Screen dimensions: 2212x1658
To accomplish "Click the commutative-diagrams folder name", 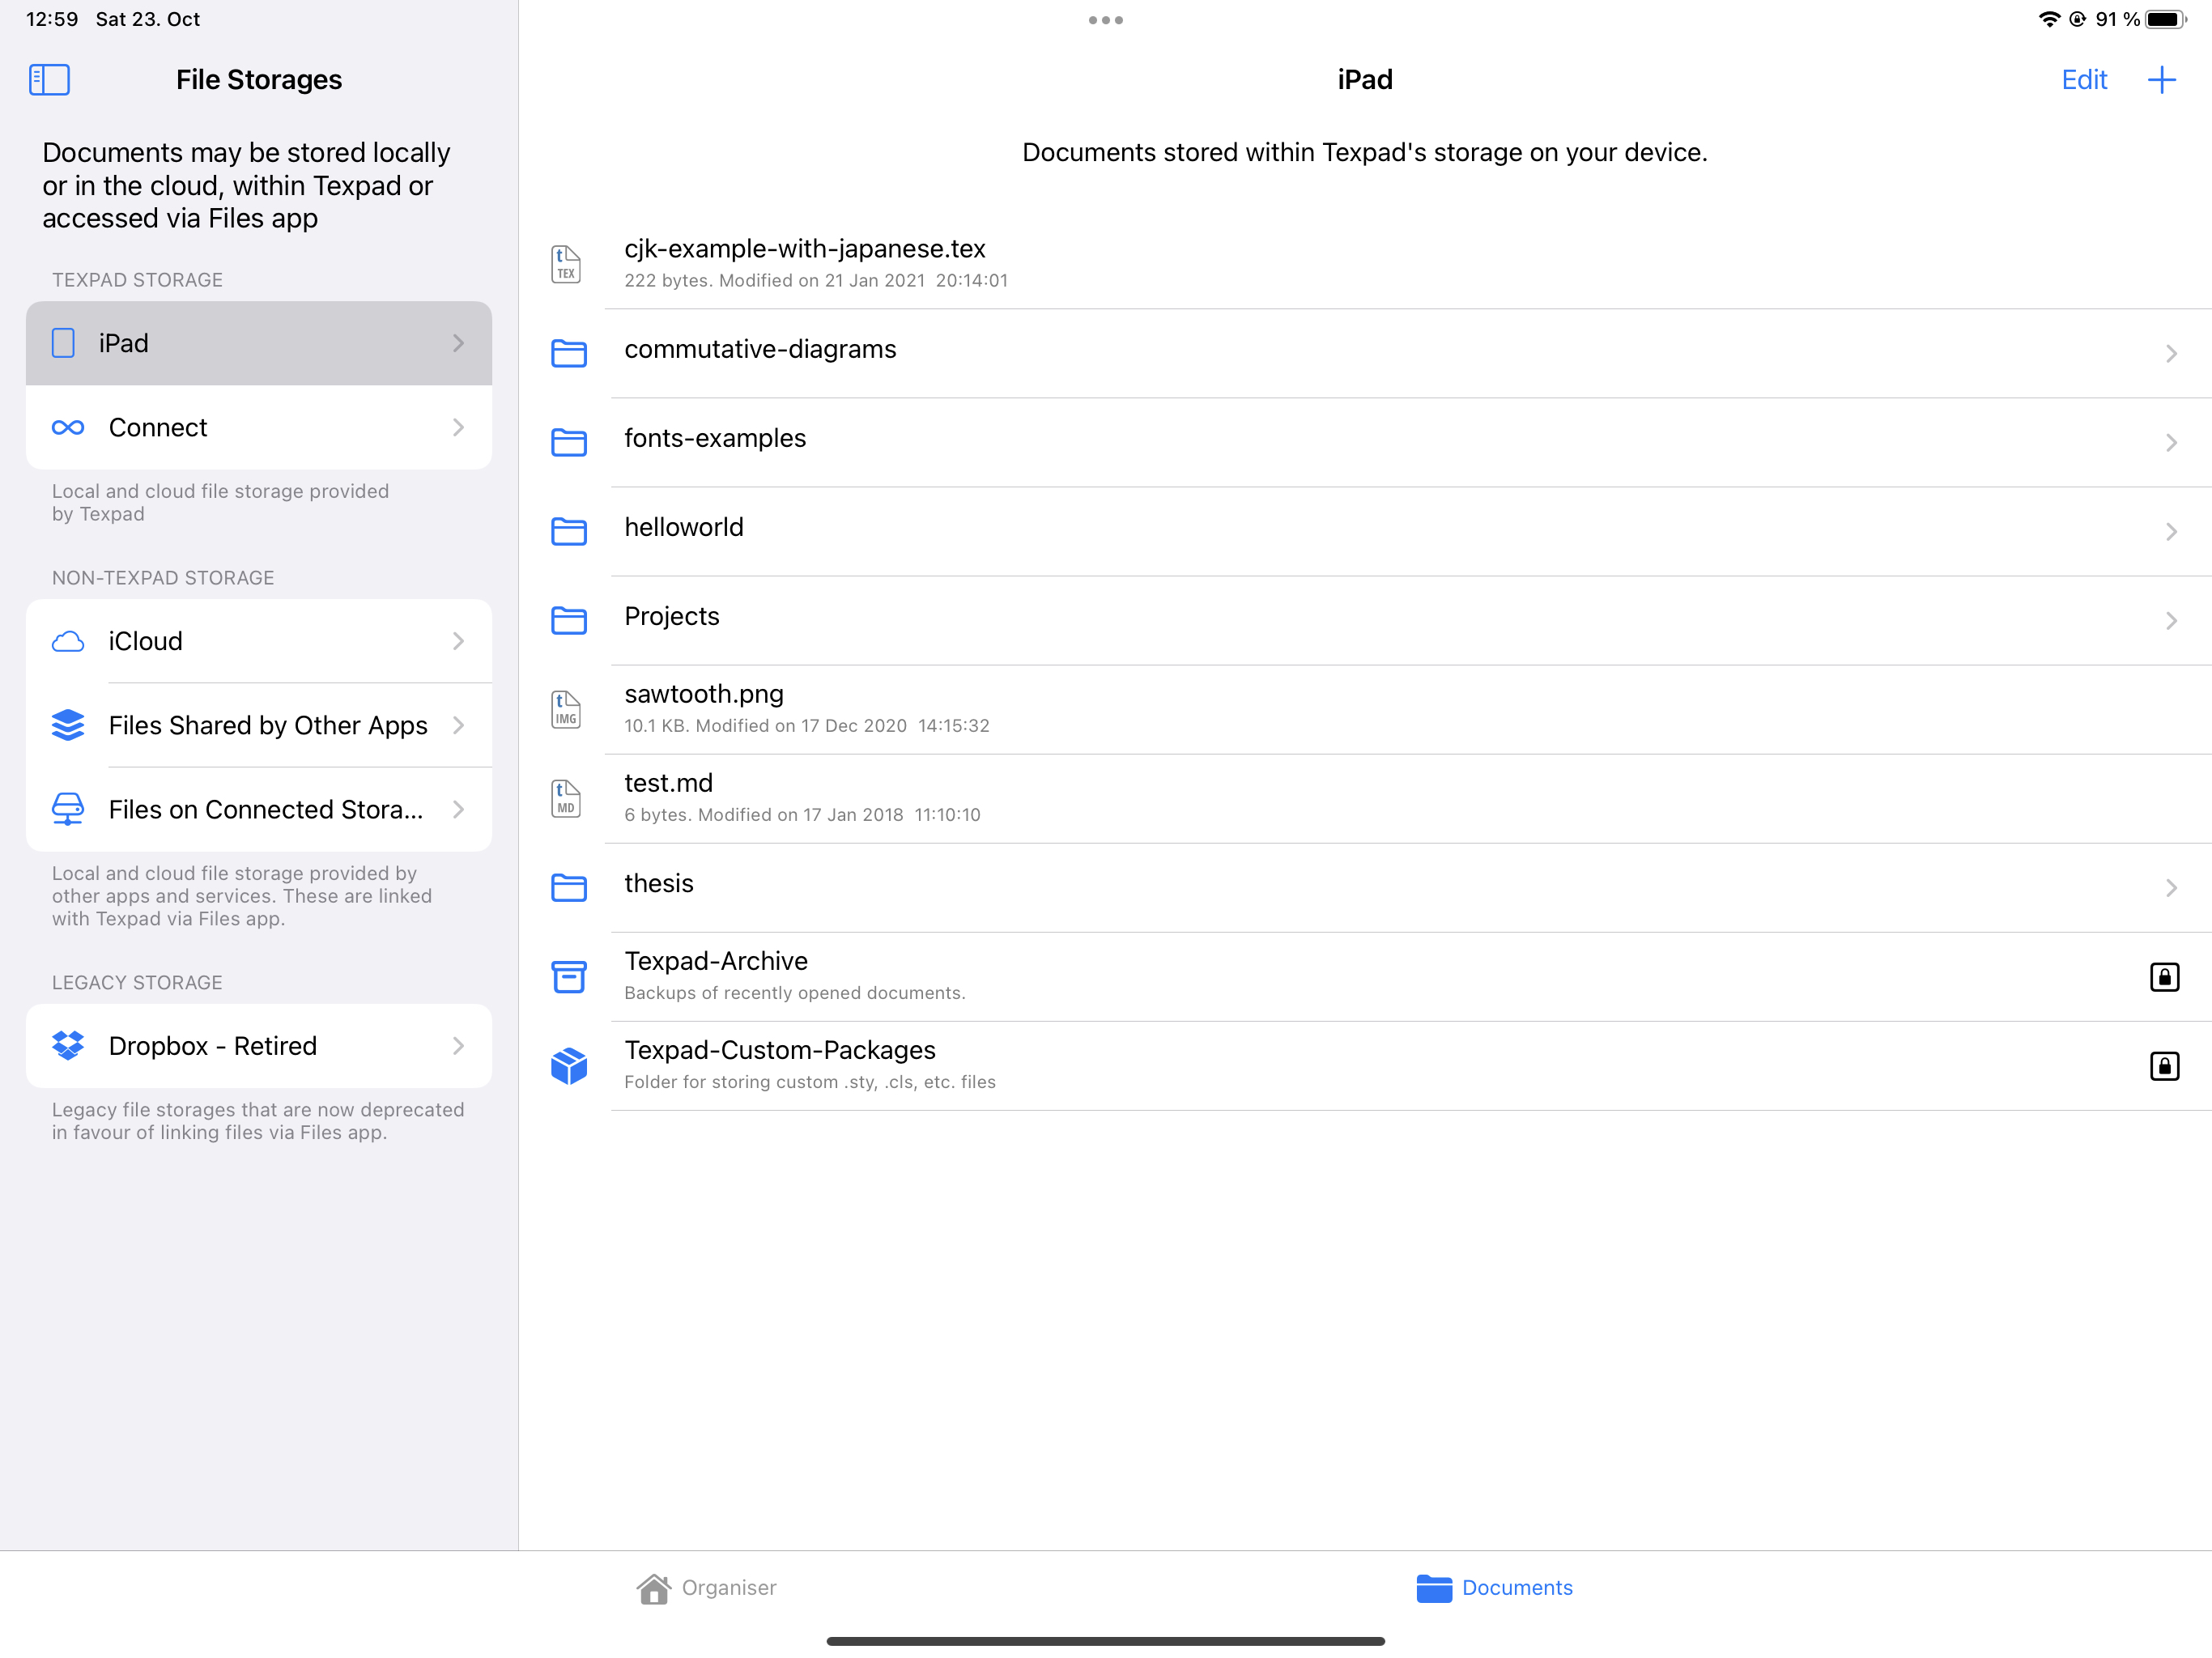I will [760, 349].
